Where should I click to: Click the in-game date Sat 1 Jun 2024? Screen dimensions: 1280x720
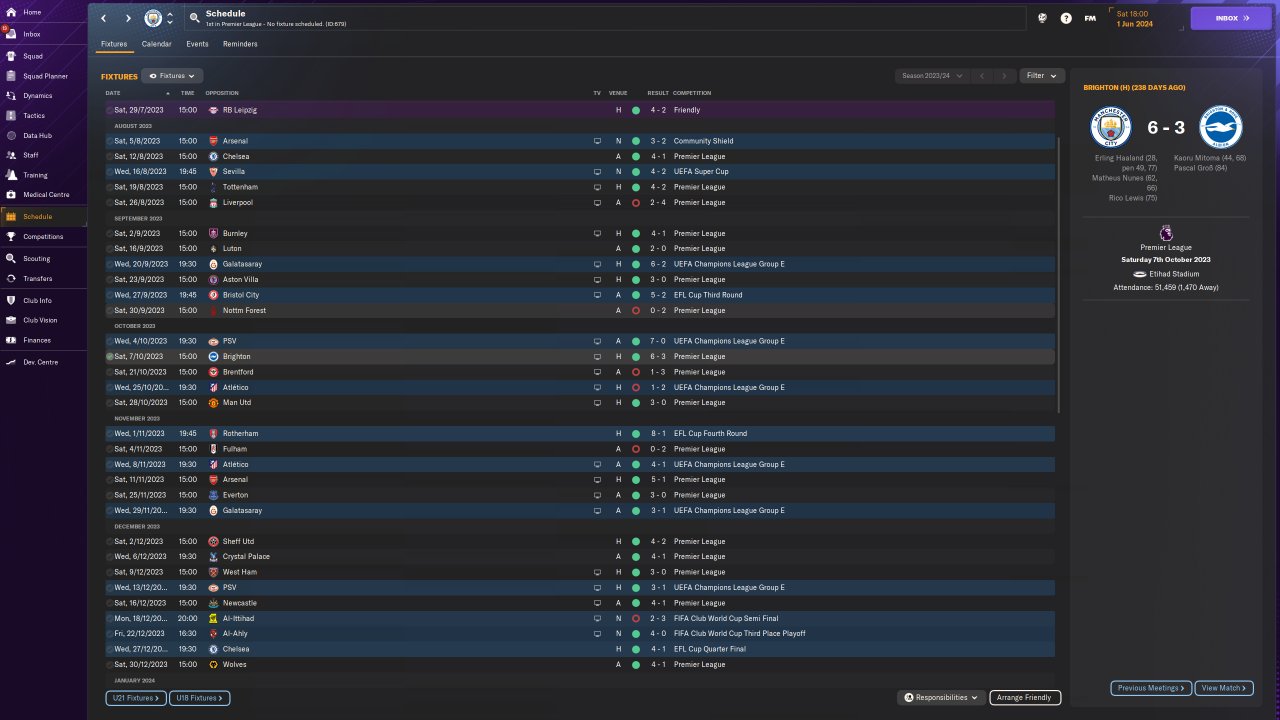(x=1135, y=18)
